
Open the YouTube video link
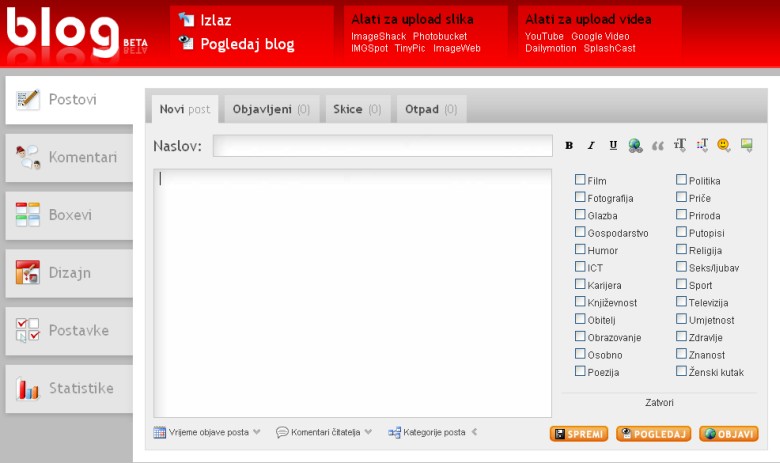pos(544,36)
